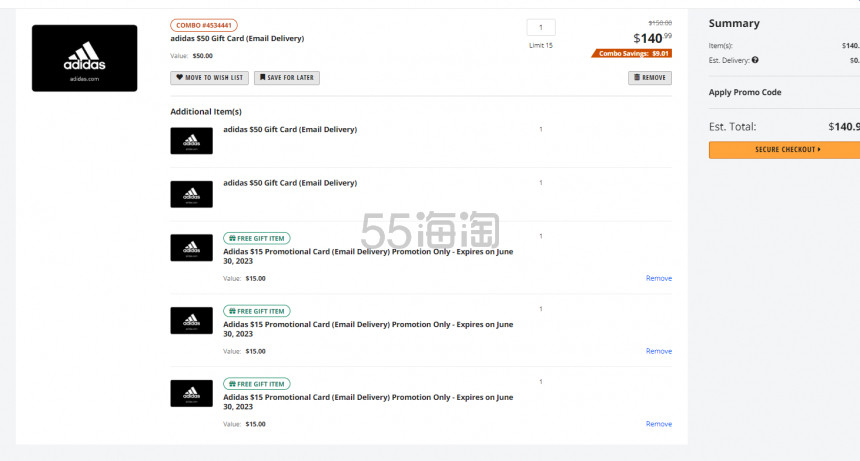
Task: Click the quantity input box
Action: tap(540, 28)
